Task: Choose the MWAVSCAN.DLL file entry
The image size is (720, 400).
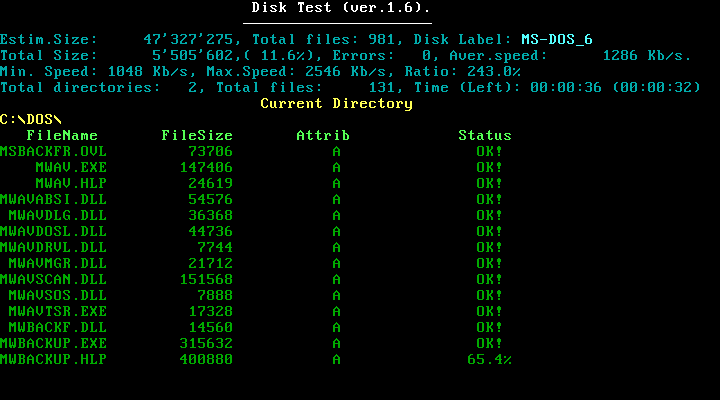Action: (57, 279)
